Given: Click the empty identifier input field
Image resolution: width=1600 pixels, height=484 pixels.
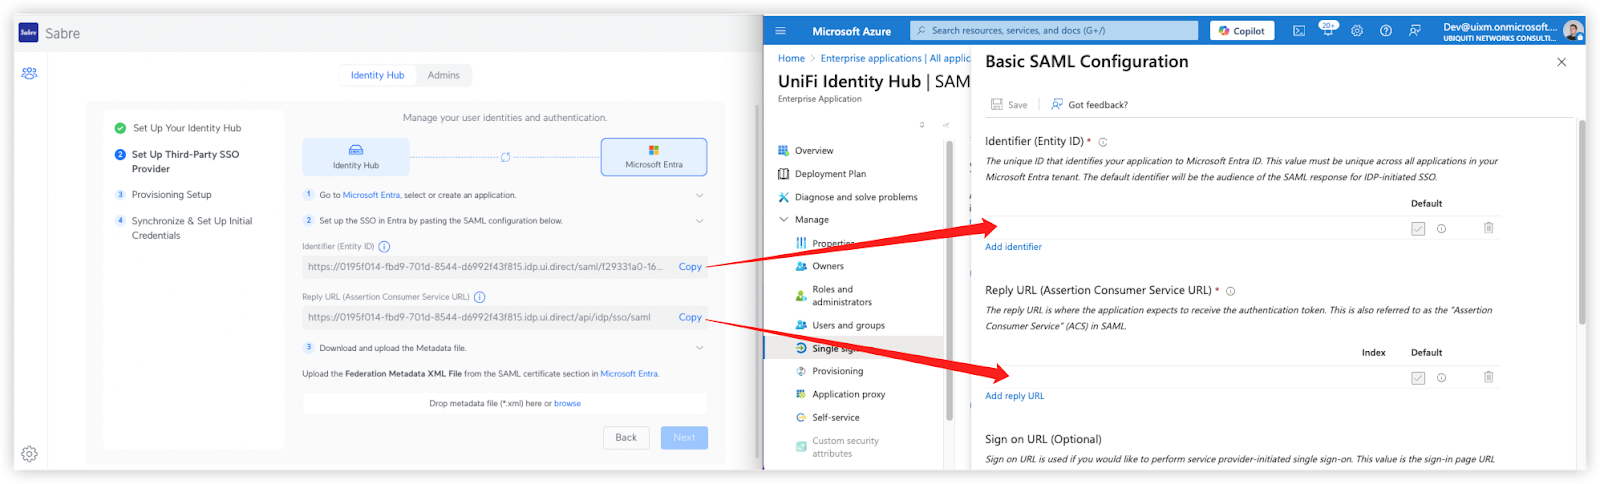Looking at the screenshot, I should click(1192, 228).
